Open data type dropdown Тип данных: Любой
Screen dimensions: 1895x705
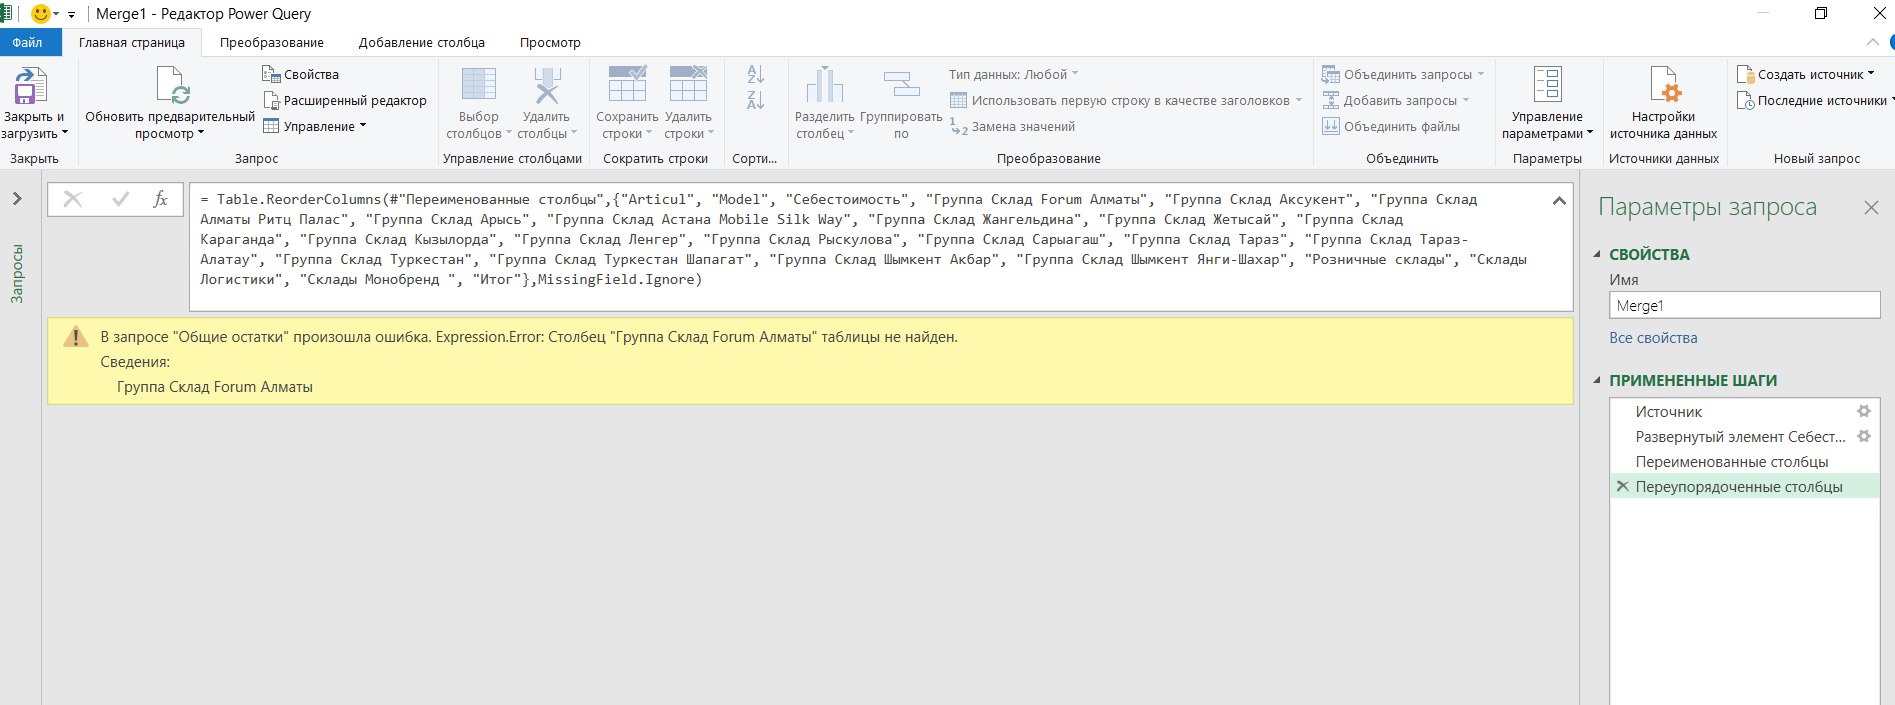[x=1014, y=74]
